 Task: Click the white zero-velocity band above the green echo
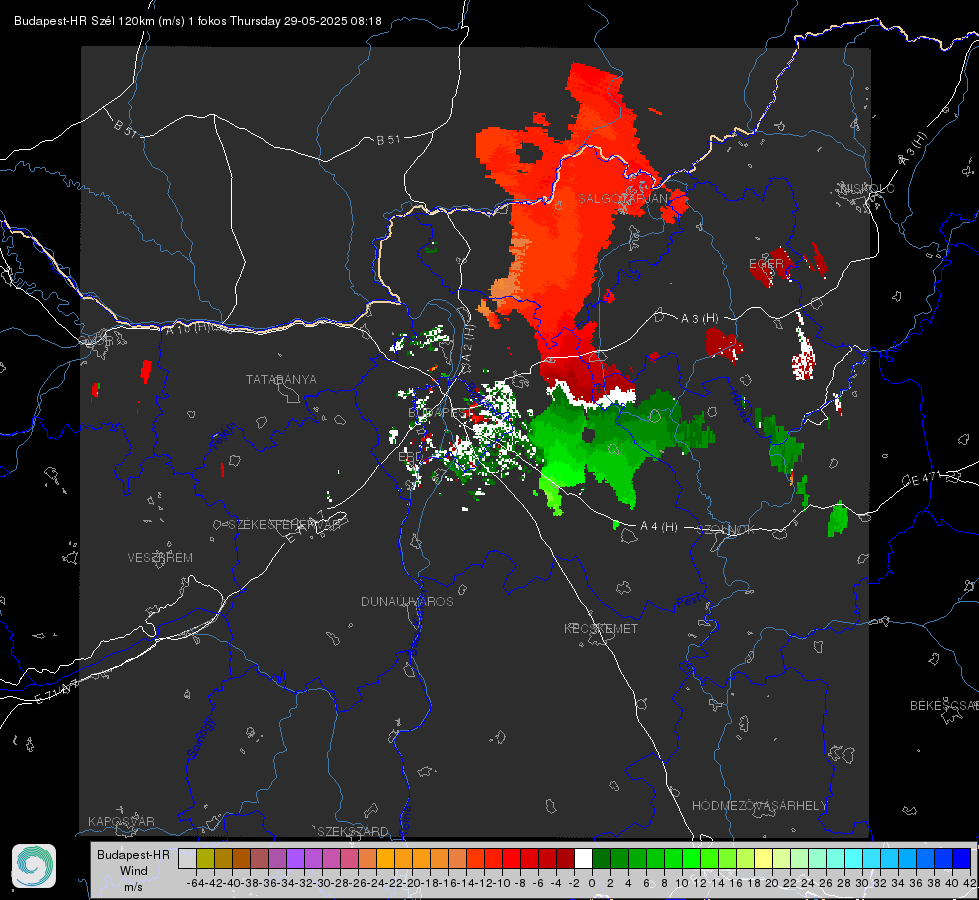[592, 396]
